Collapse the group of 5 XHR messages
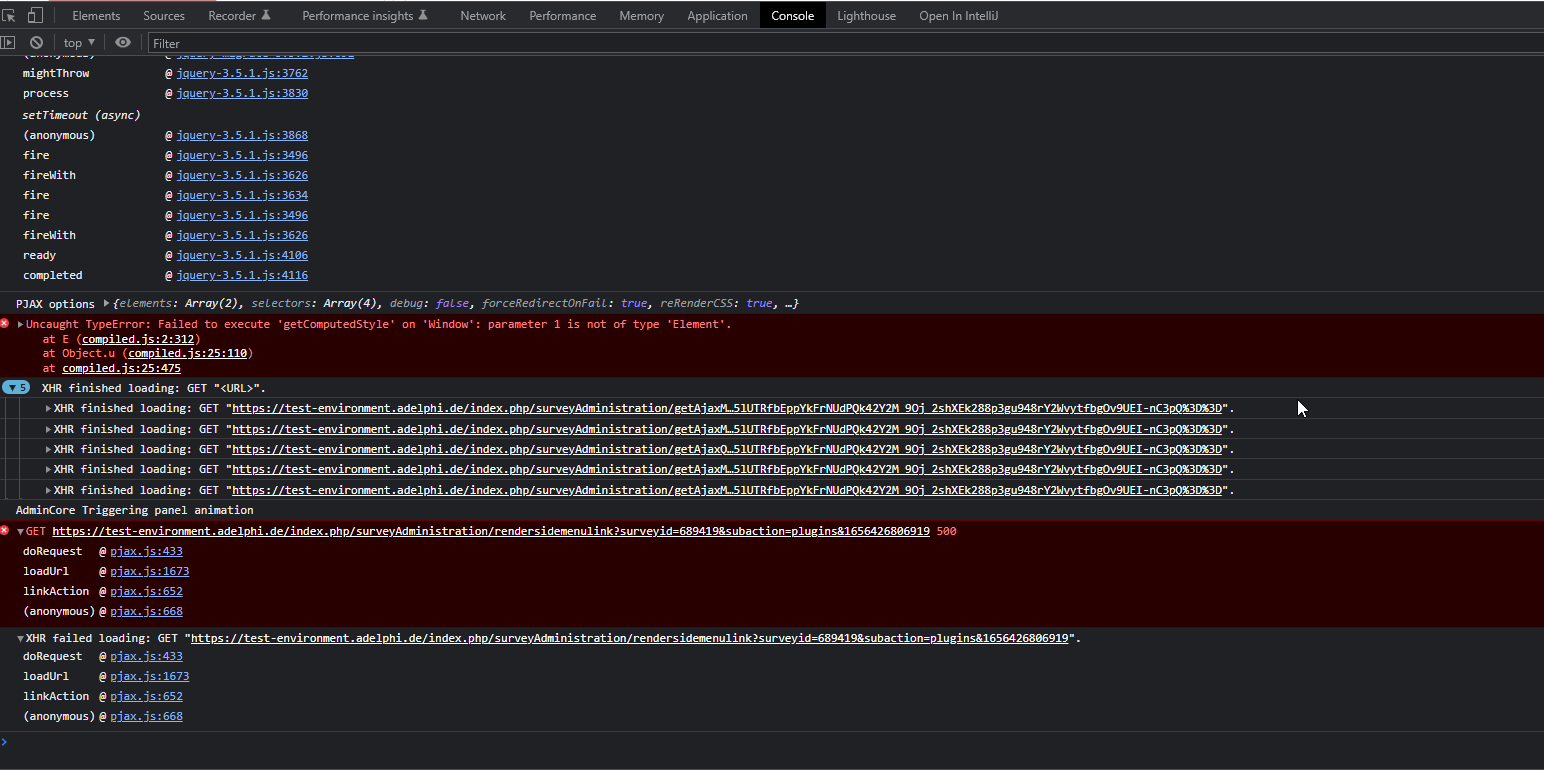The height and width of the screenshot is (770, 1544). pyautogui.click(x=17, y=388)
